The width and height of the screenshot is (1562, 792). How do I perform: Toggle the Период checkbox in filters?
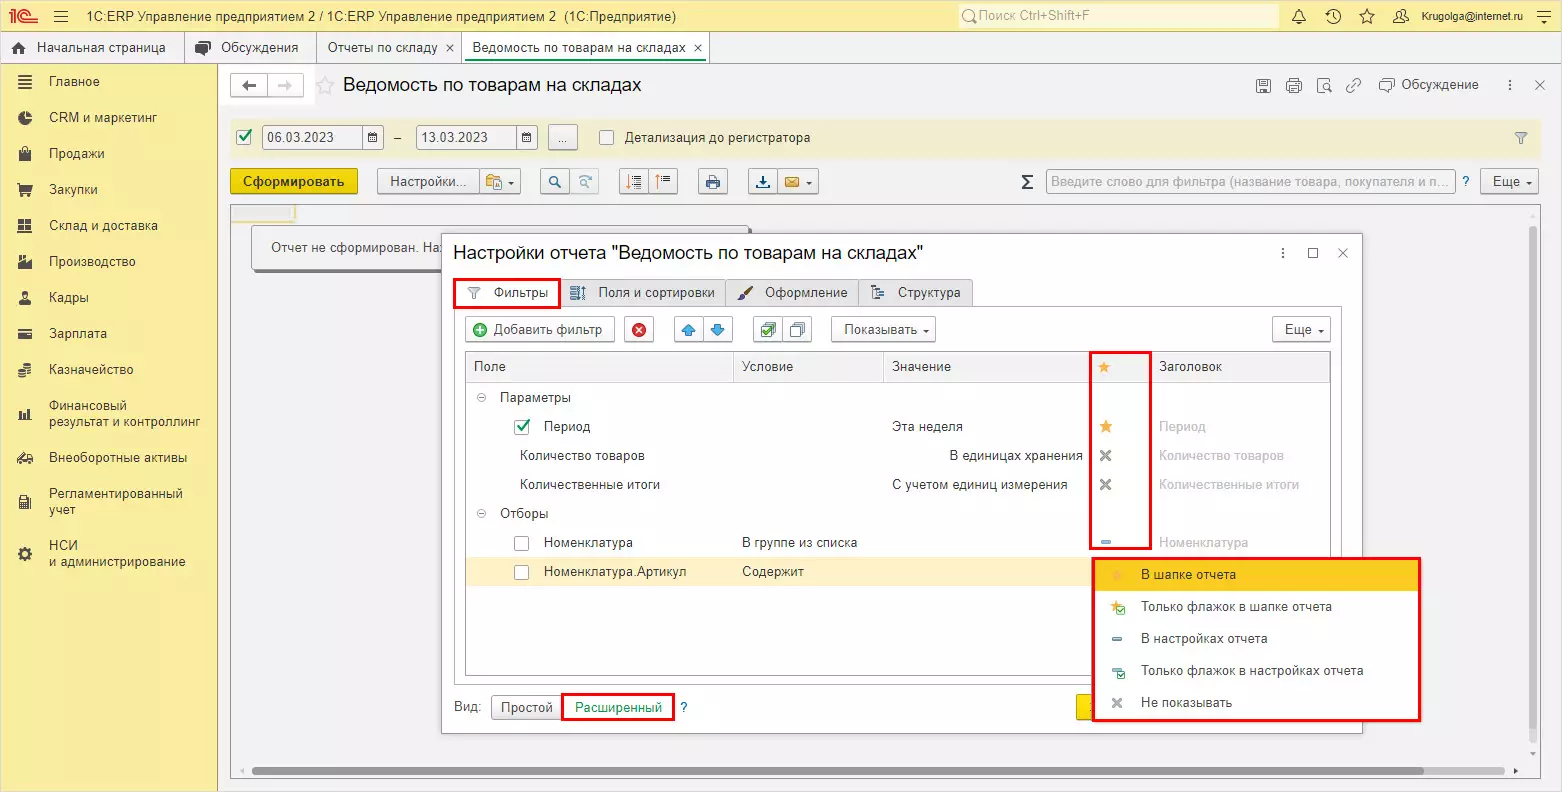coord(522,427)
